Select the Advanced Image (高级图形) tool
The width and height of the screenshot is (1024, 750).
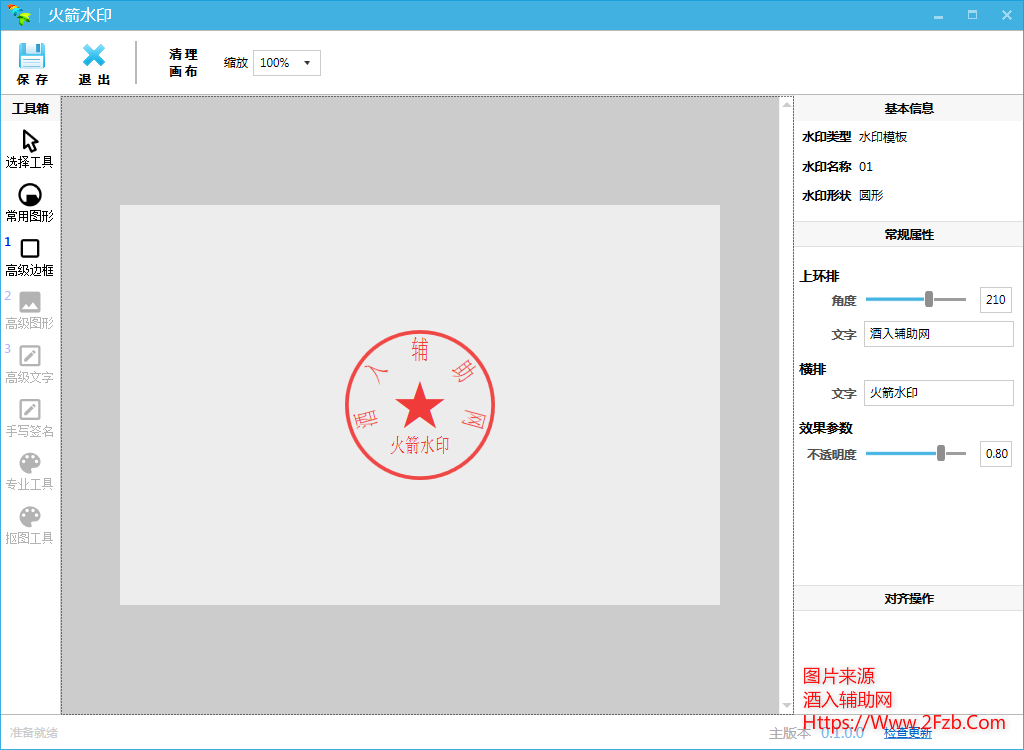click(30, 302)
